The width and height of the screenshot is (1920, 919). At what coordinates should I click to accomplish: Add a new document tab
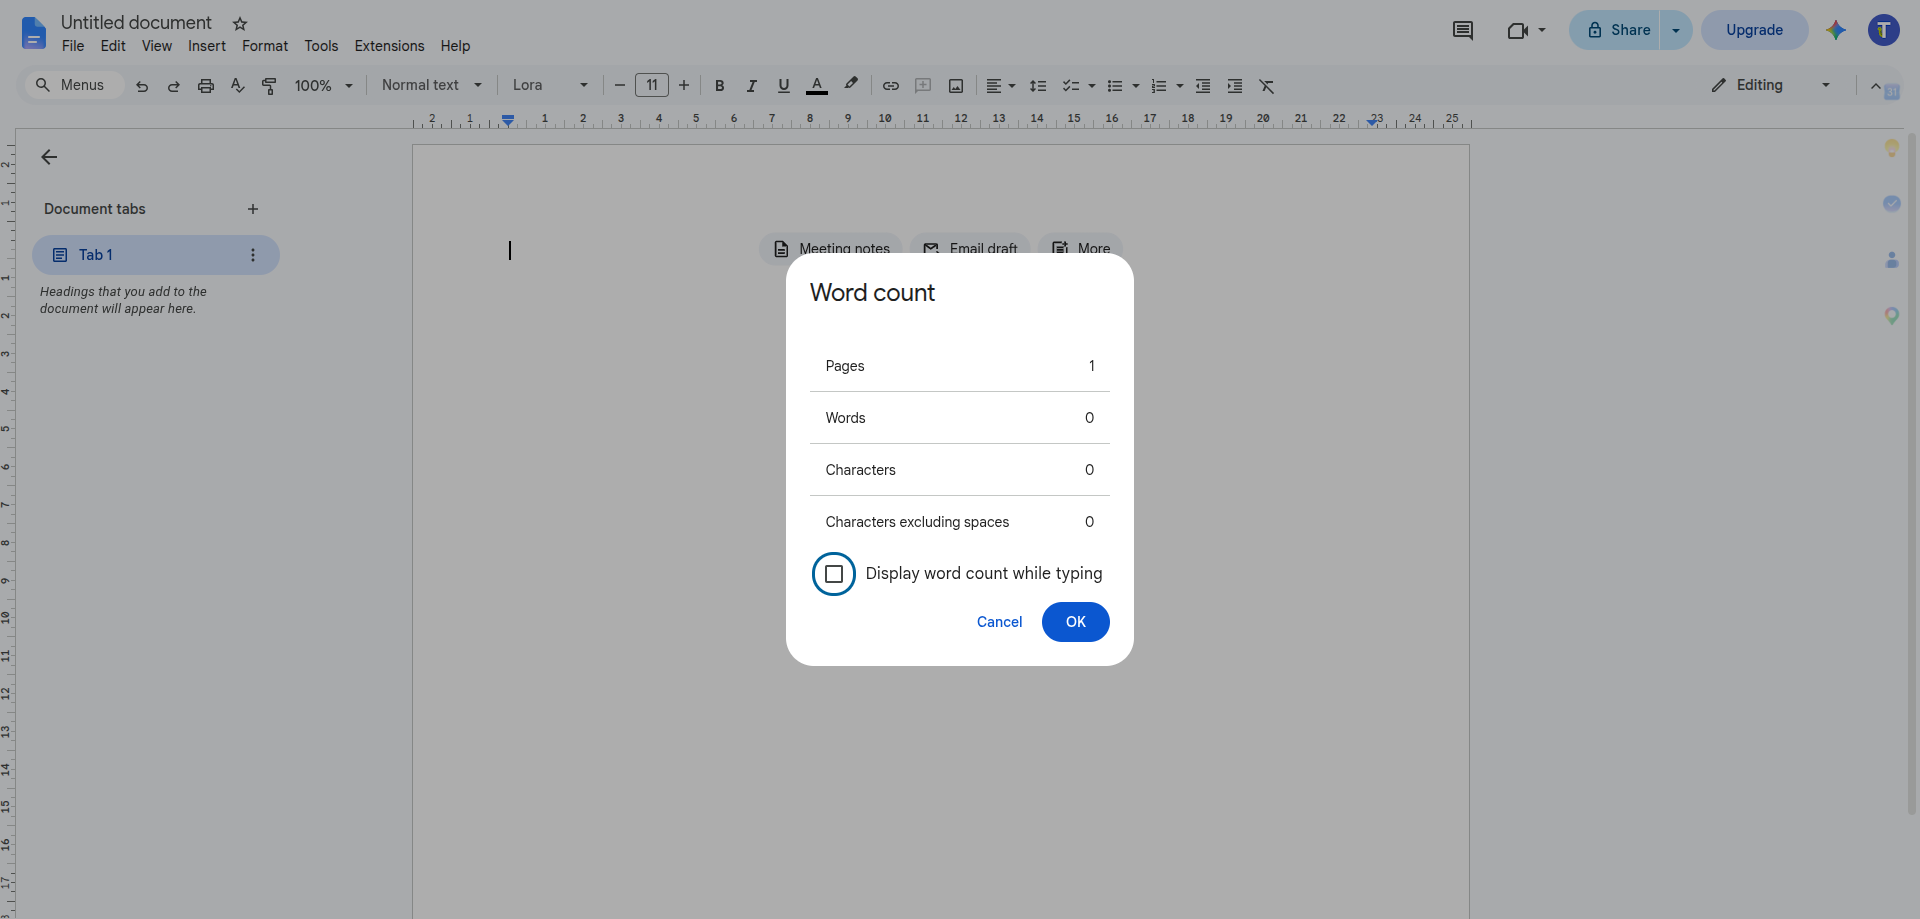point(253,209)
